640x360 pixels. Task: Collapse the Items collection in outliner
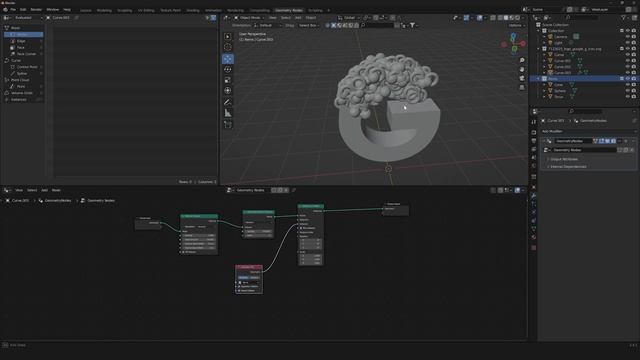[x=538, y=78]
